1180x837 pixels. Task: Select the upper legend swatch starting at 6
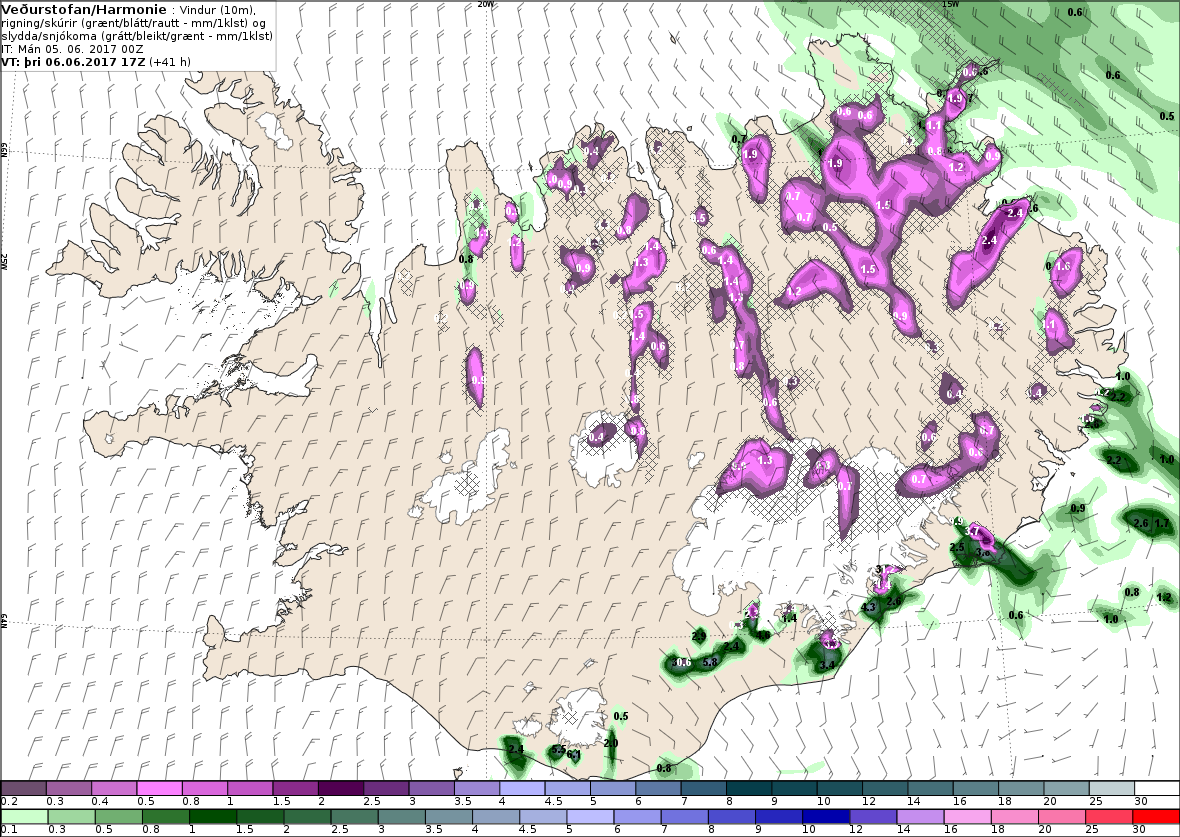tap(658, 789)
